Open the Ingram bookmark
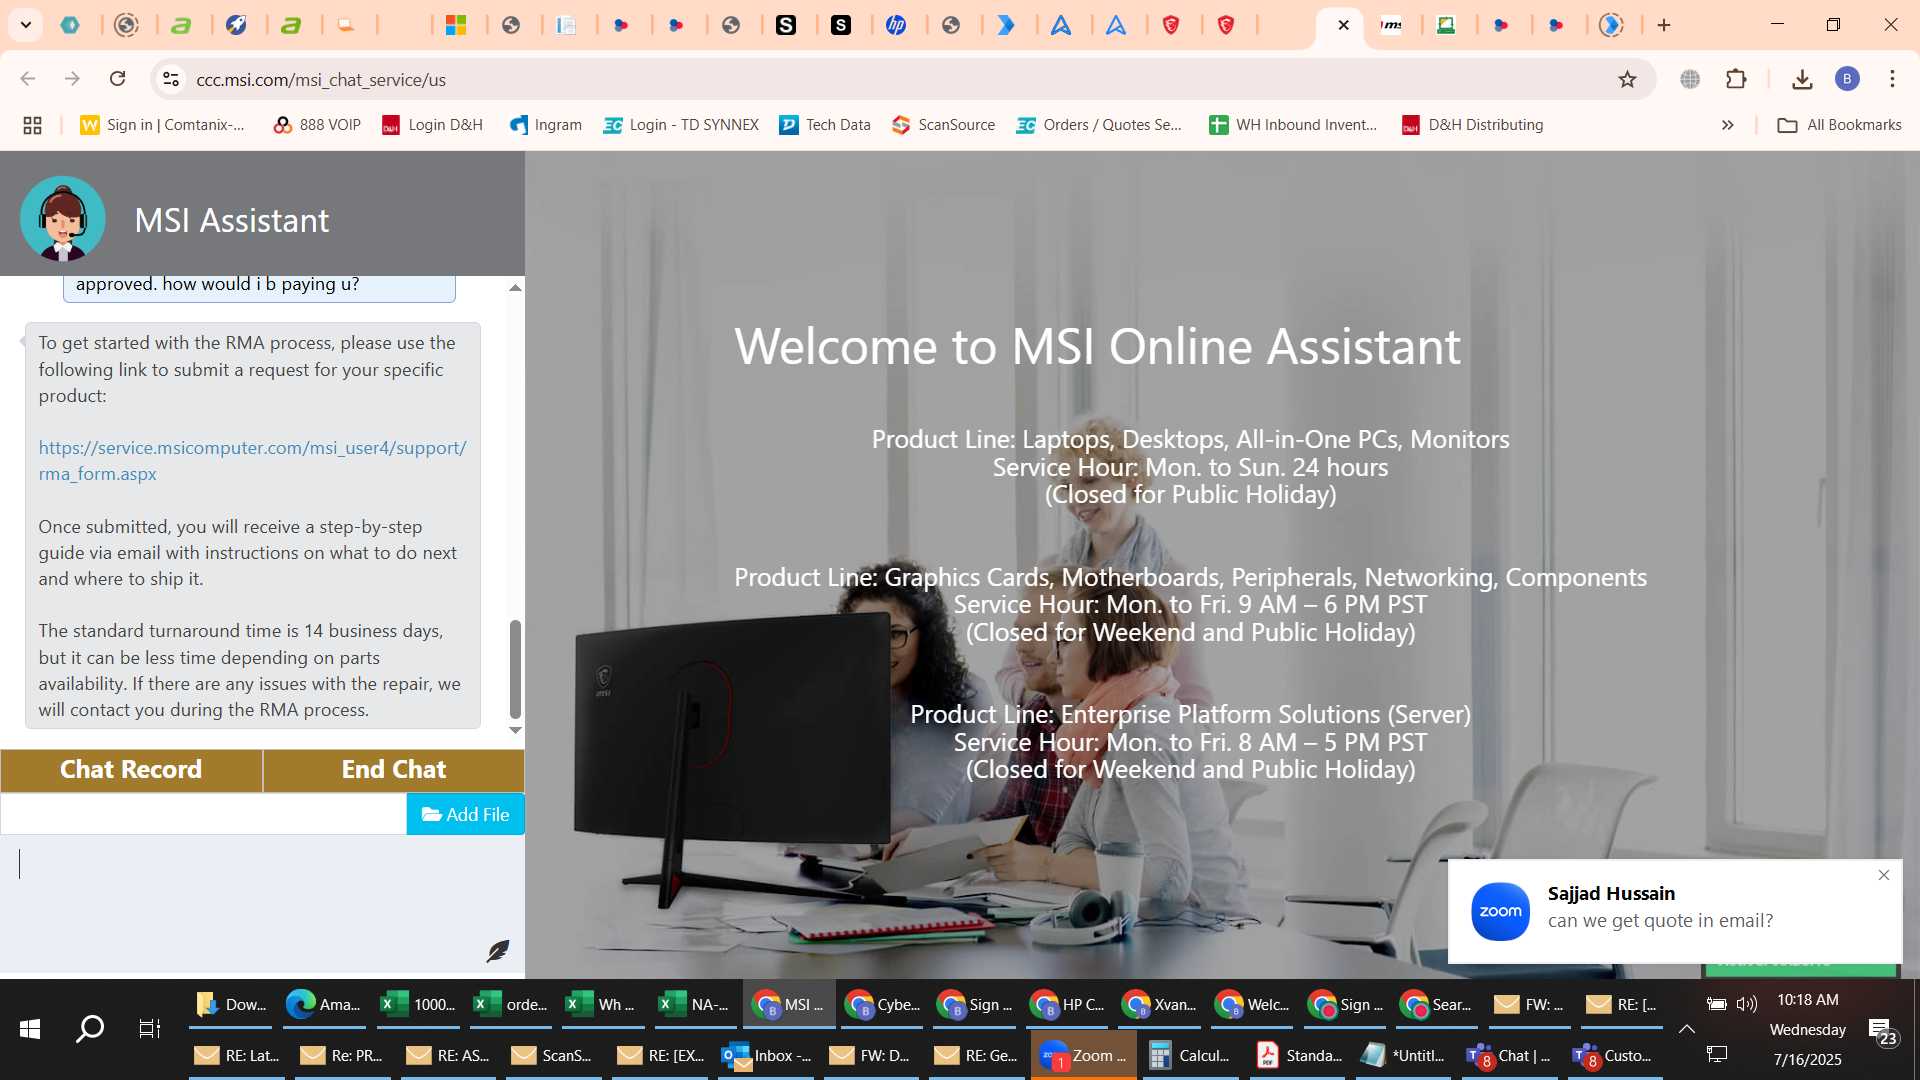 coord(546,125)
